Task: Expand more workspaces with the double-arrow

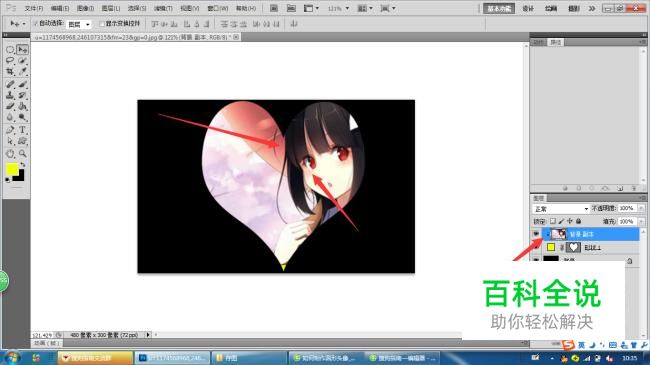Action: [x=592, y=8]
